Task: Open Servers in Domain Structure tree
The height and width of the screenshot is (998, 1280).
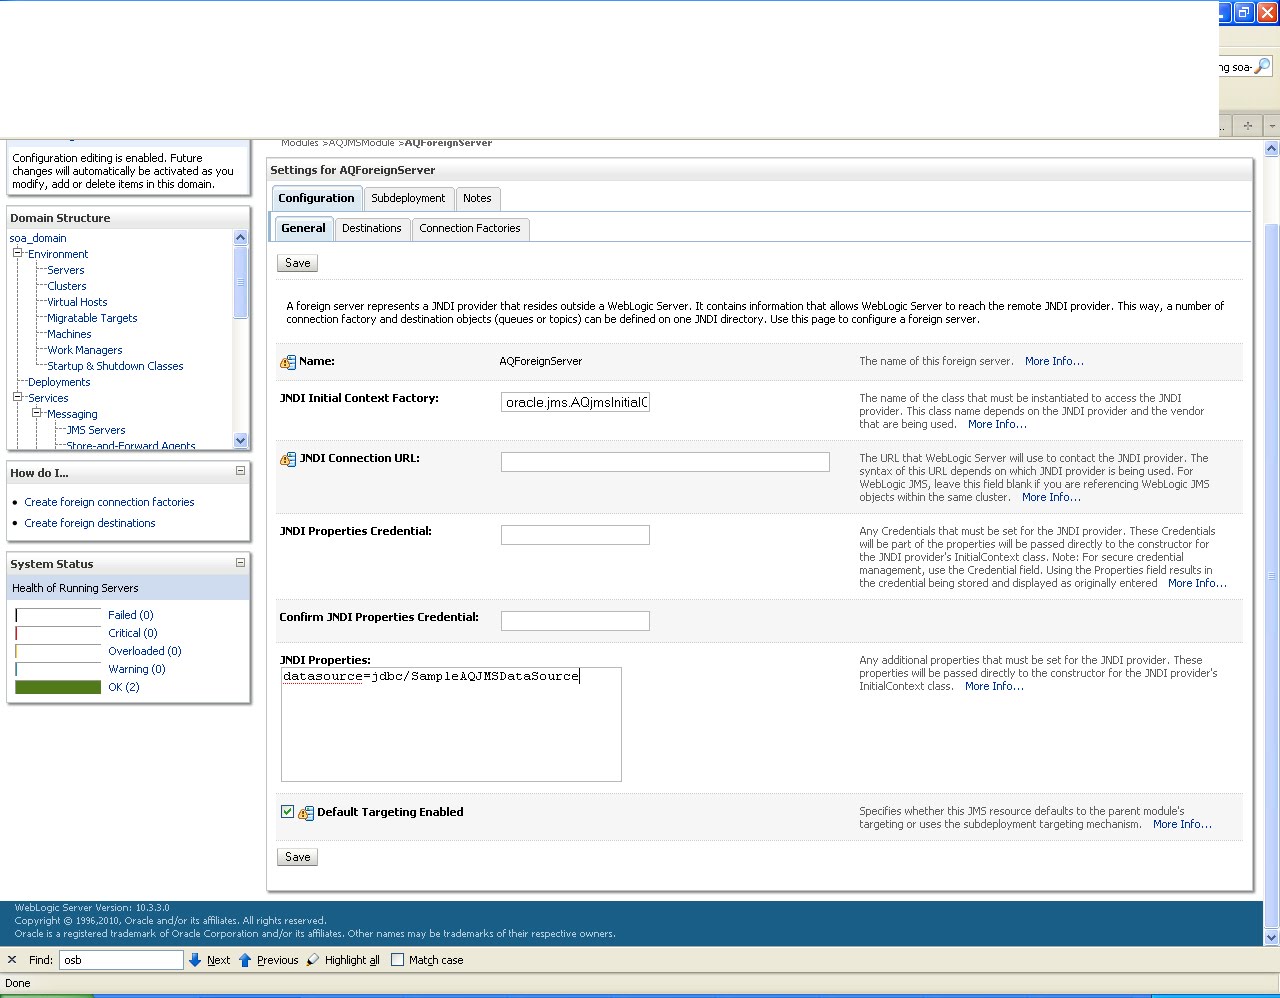Action: [x=66, y=270]
